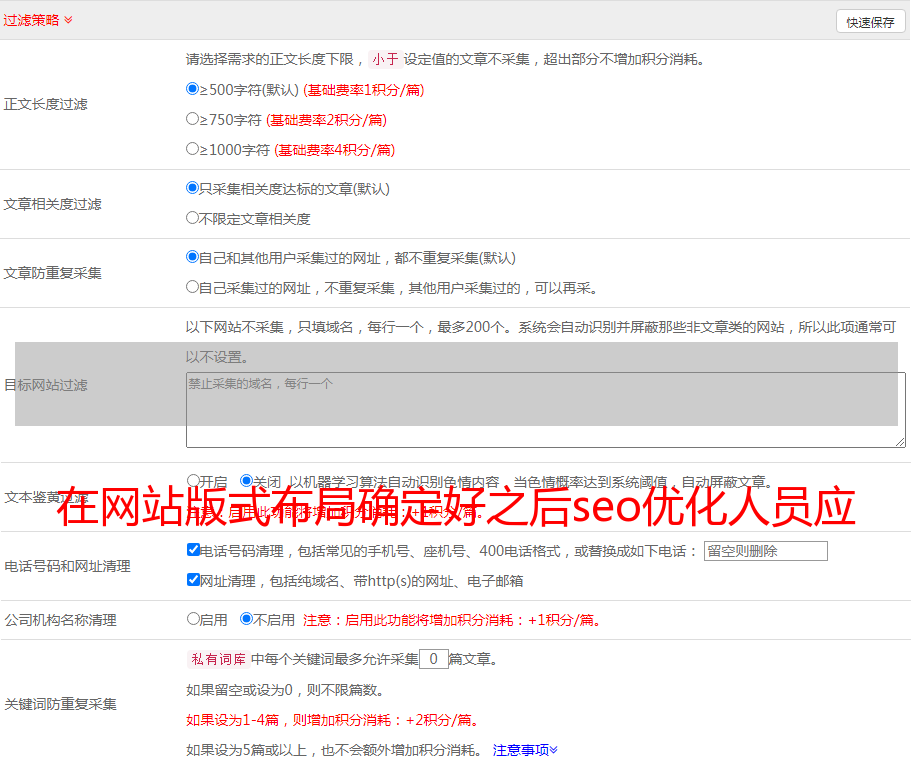Select the ≥750字符 length option
The image size is (912, 768).
click(193, 119)
